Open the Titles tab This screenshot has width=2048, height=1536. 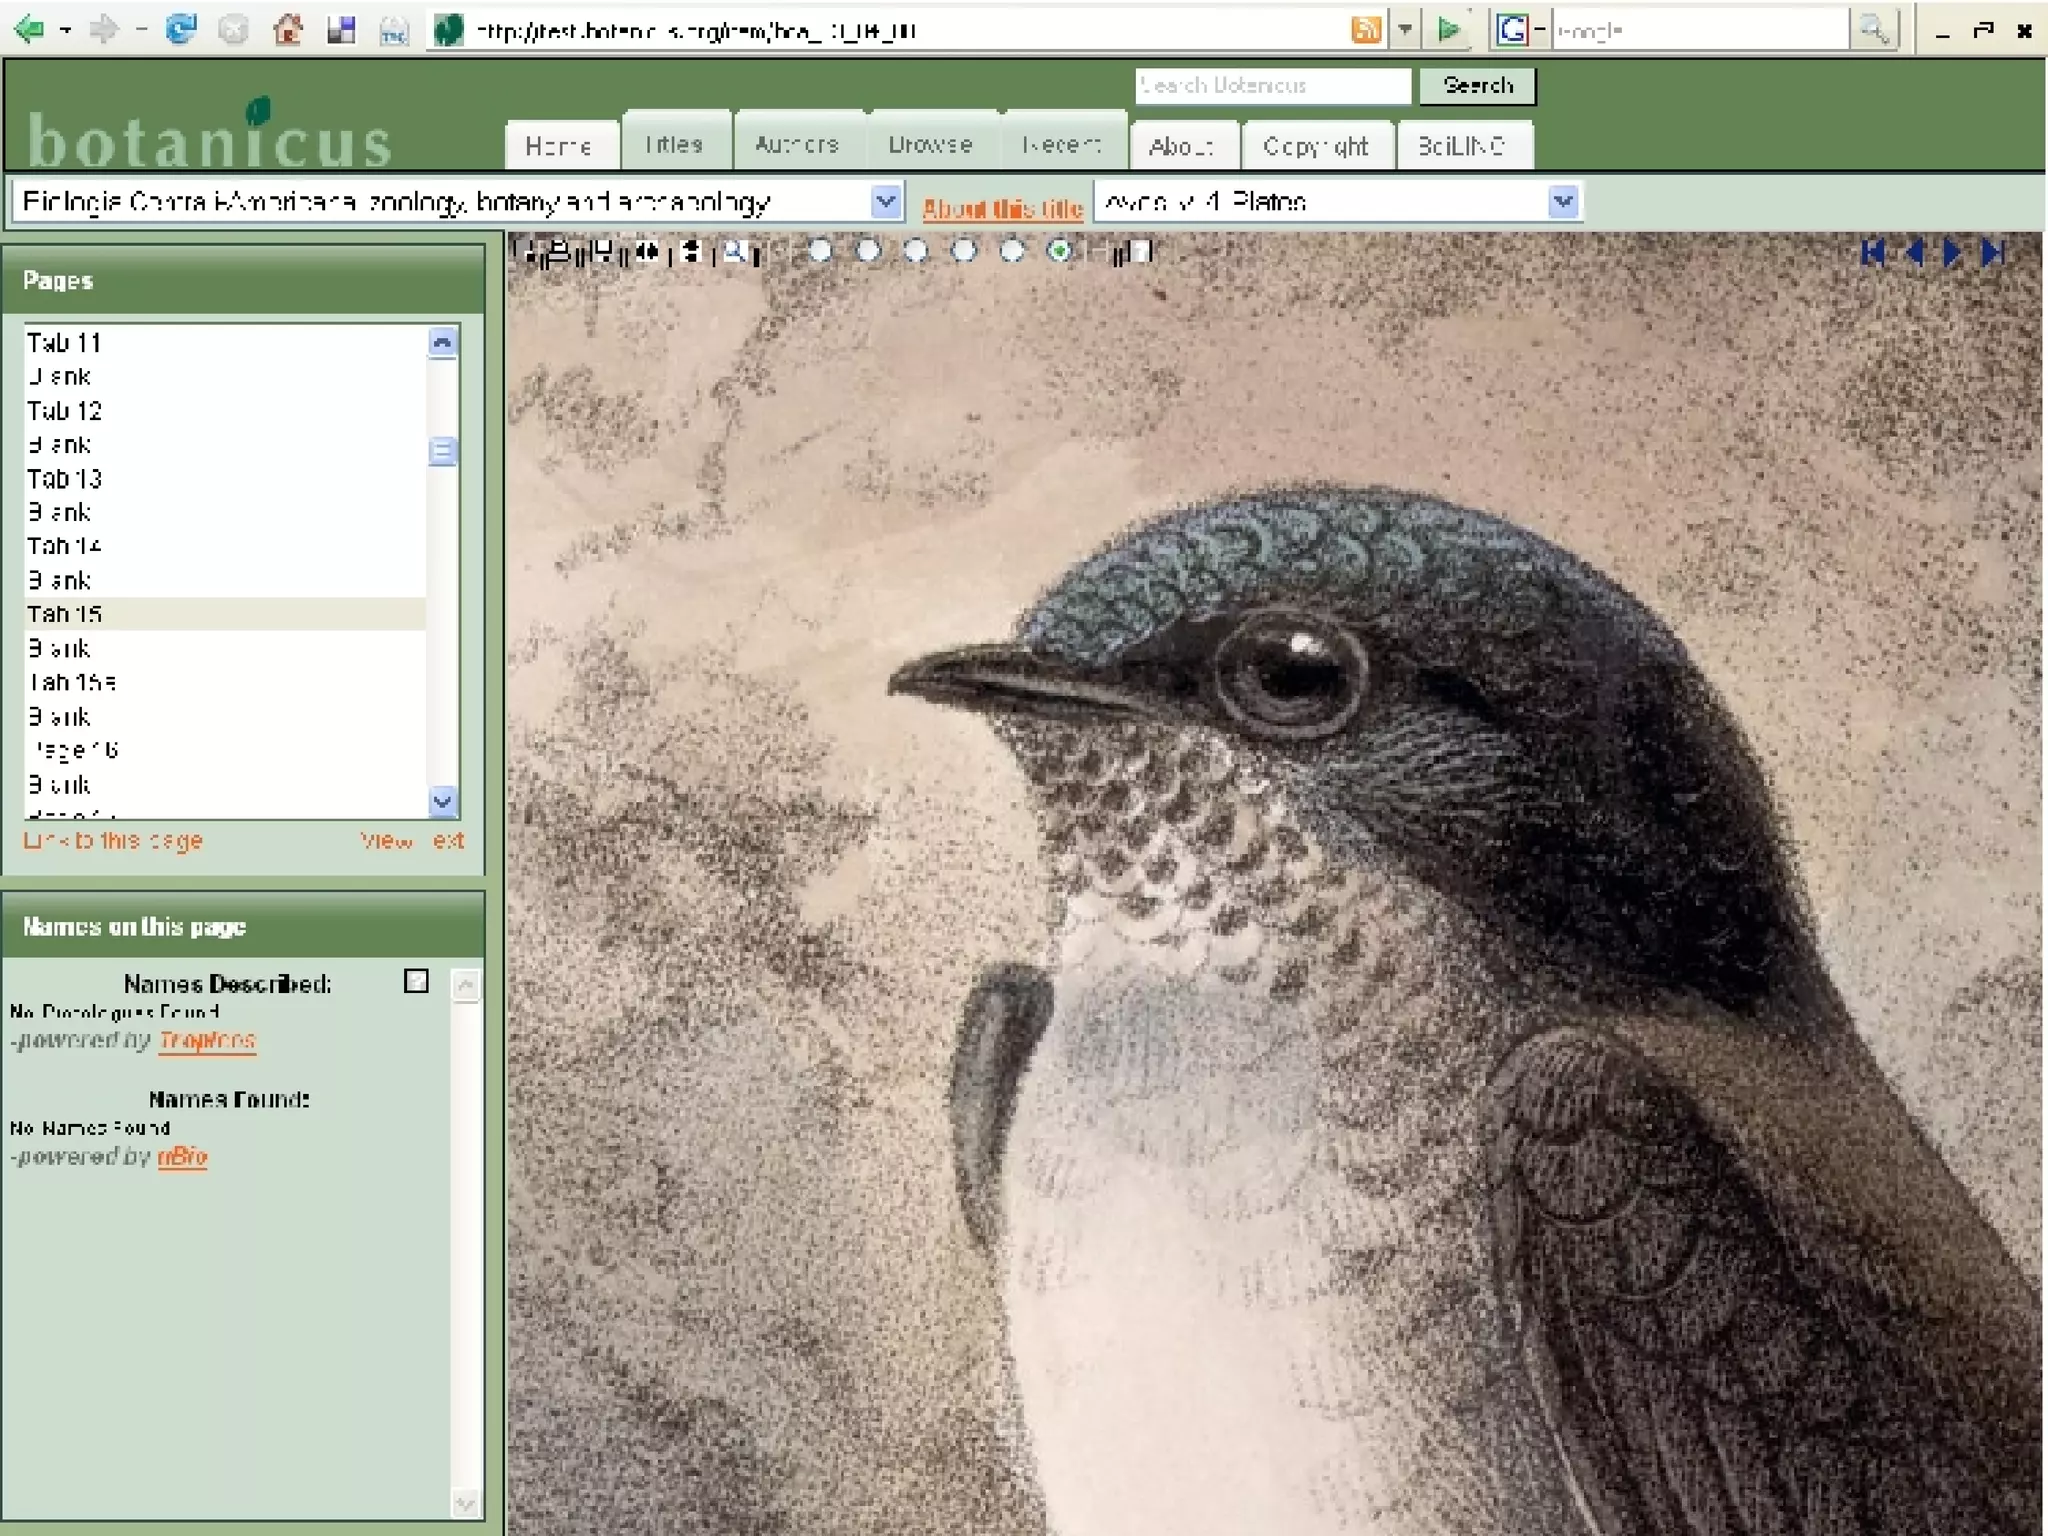pyautogui.click(x=674, y=145)
